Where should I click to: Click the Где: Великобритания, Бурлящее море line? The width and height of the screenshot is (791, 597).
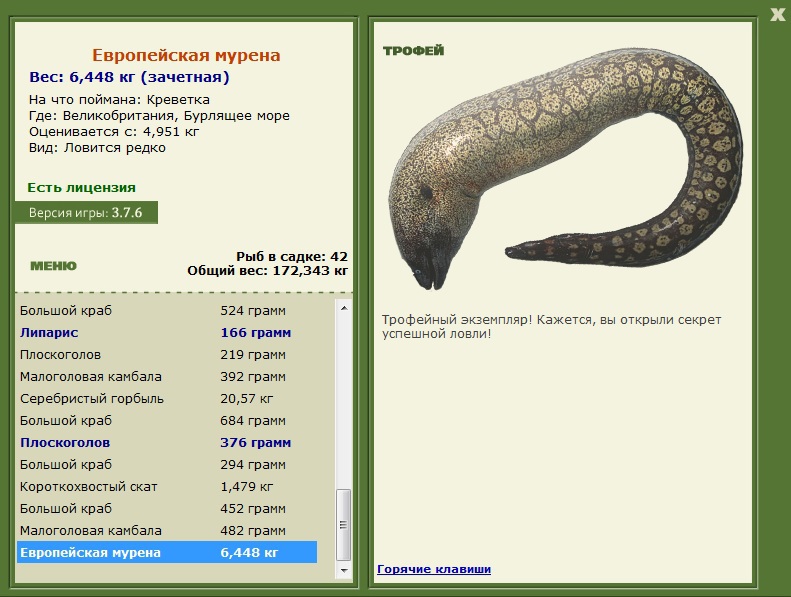(x=159, y=116)
